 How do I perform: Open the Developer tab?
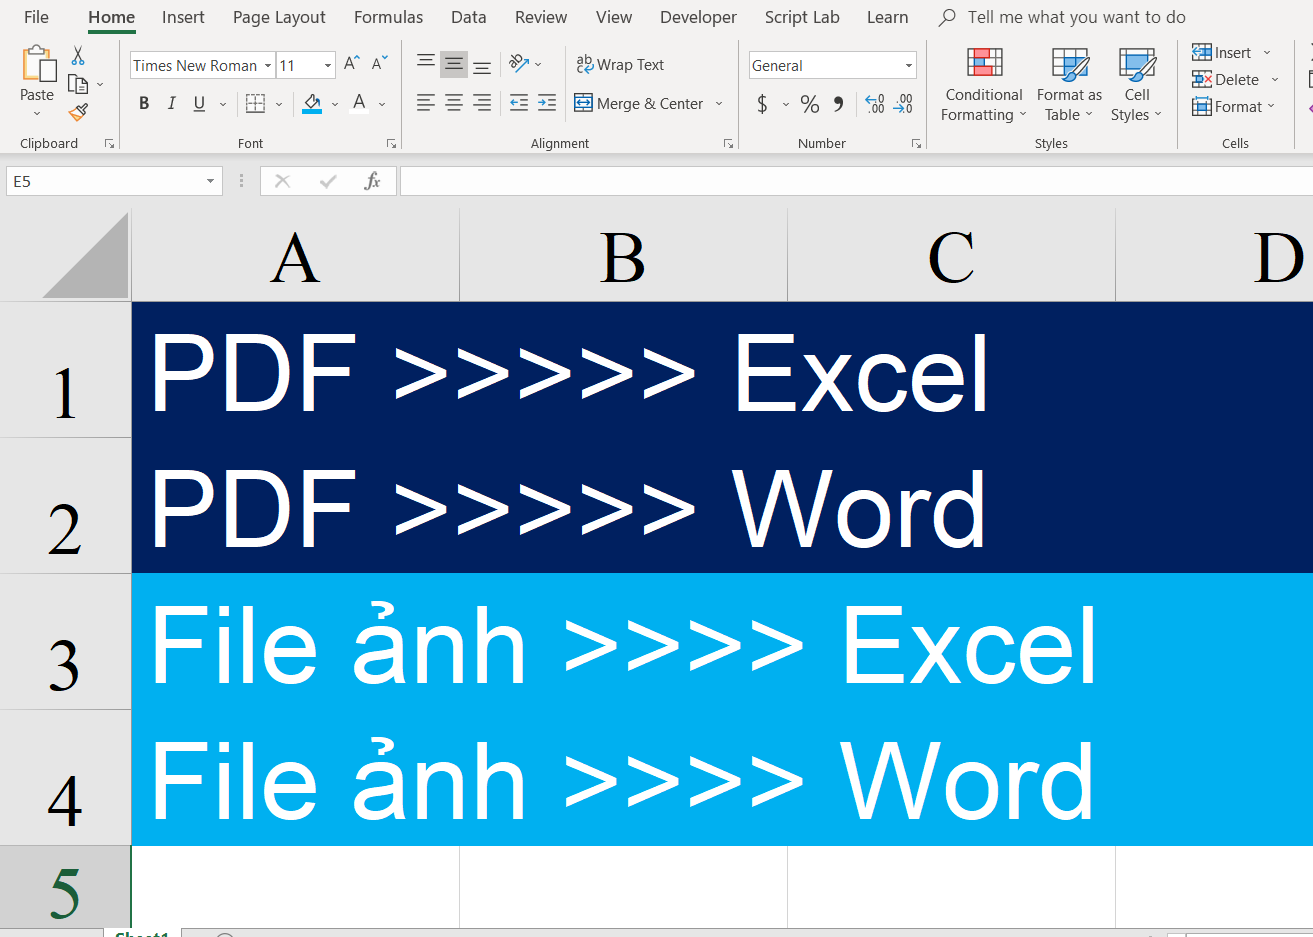[x=697, y=17]
